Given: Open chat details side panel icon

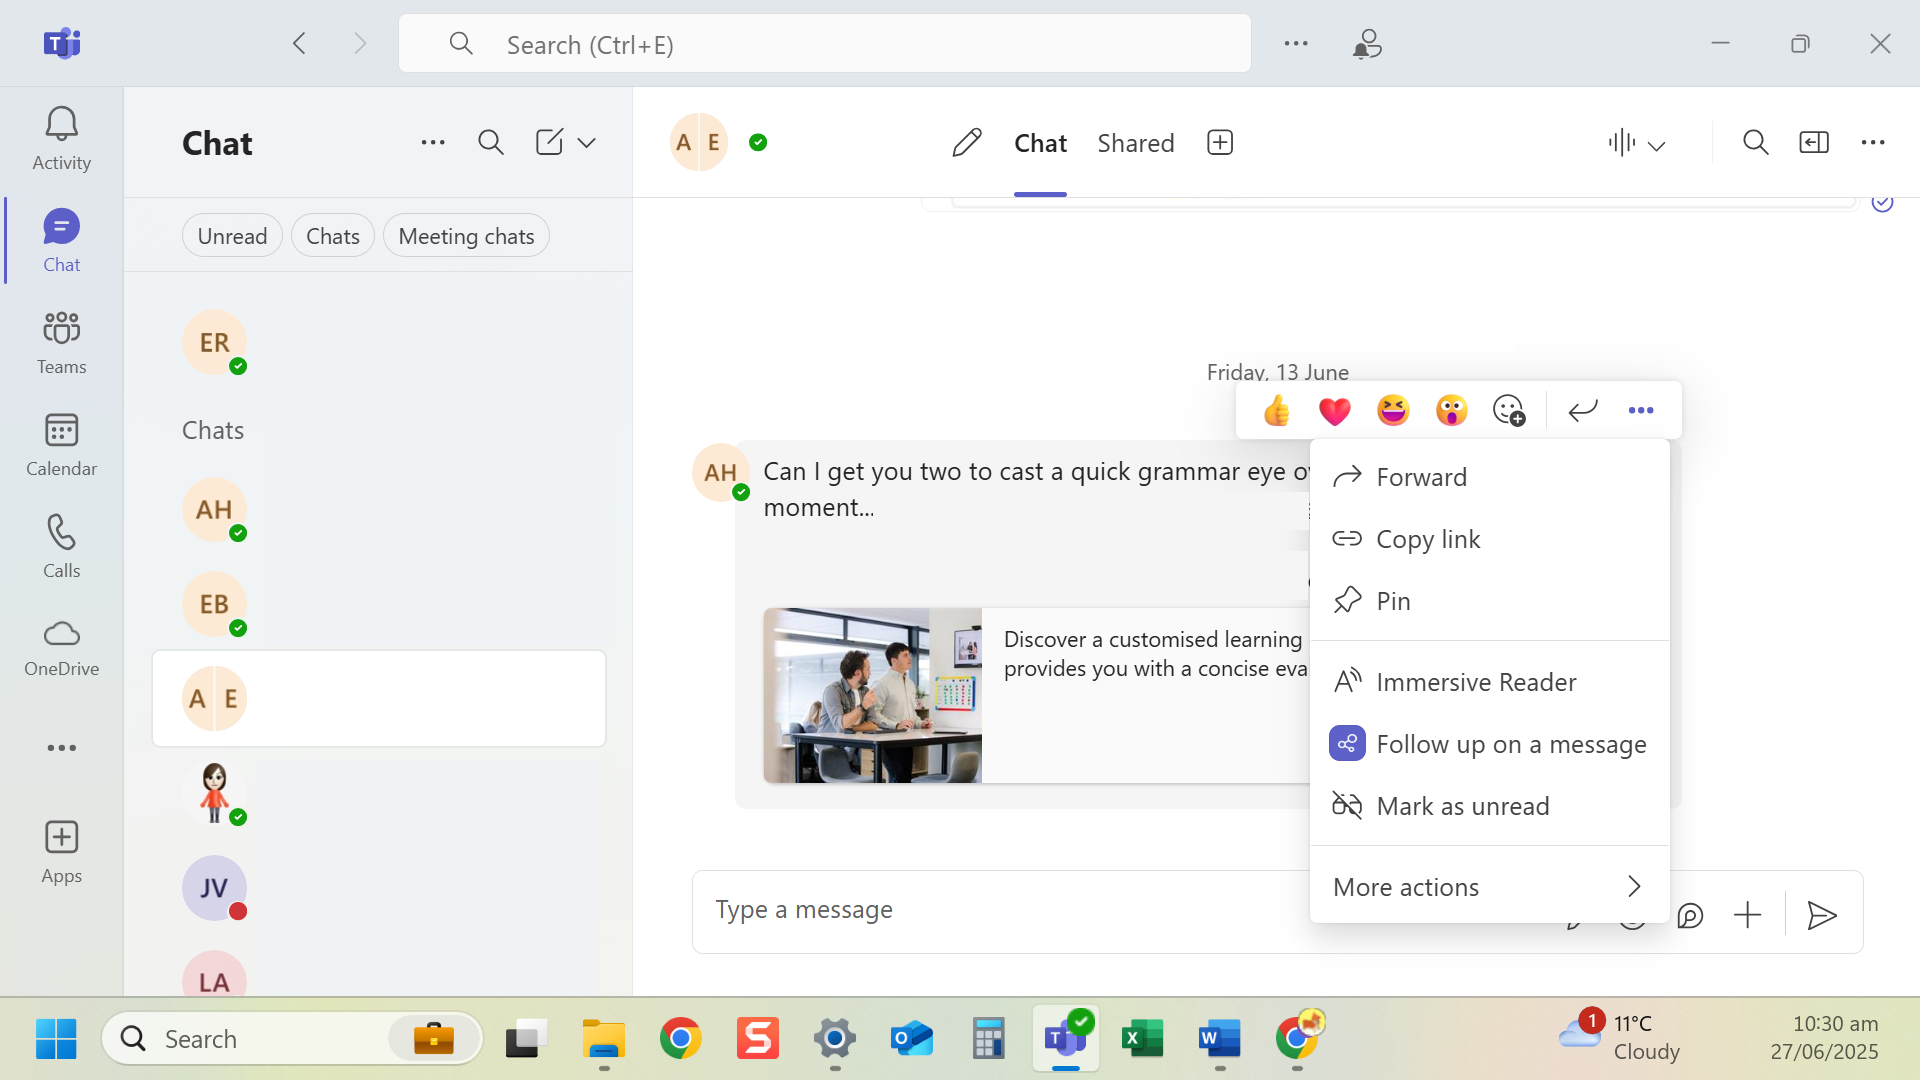Looking at the screenshot, I should pyautogui.click(x=1814, y=143).
